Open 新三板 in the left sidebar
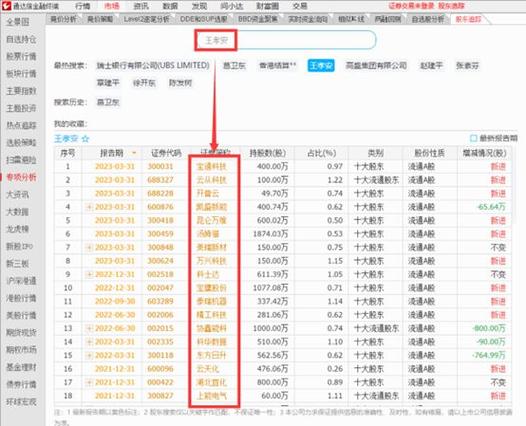The height and width of the screenshot is (426, 526). coord(18,264)
